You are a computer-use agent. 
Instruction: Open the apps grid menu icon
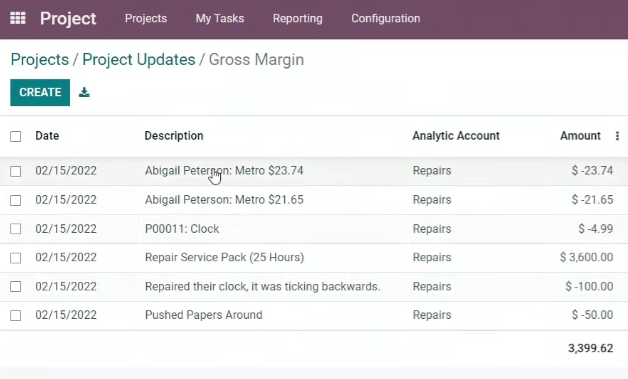[x=18, y=18]
